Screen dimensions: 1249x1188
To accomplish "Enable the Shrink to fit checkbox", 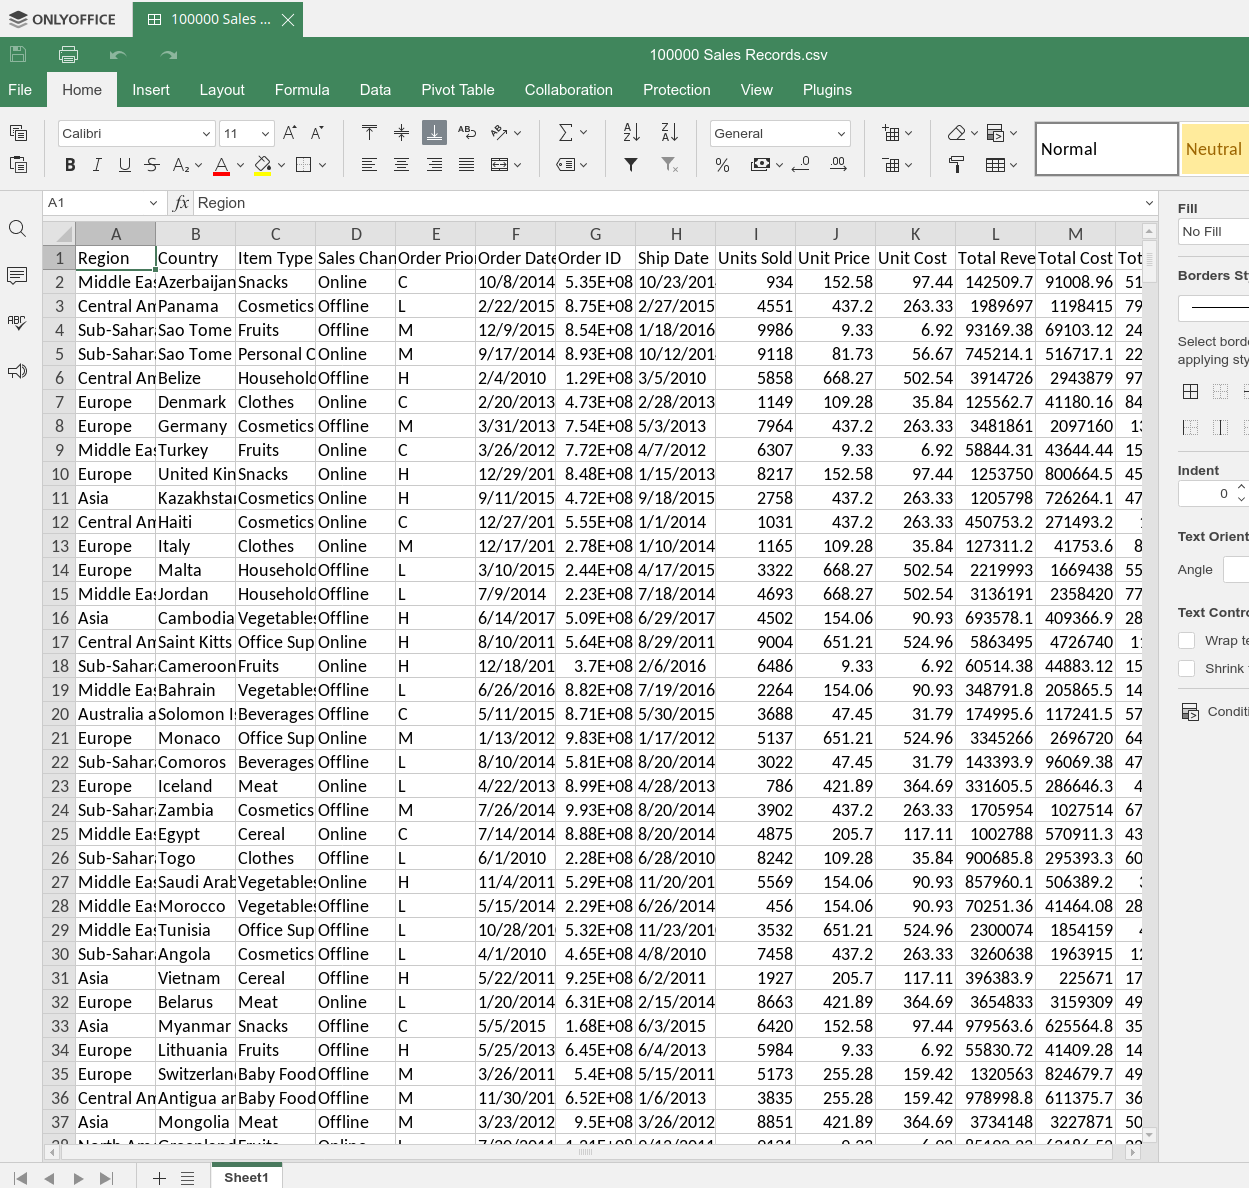I will [1186, 669].
